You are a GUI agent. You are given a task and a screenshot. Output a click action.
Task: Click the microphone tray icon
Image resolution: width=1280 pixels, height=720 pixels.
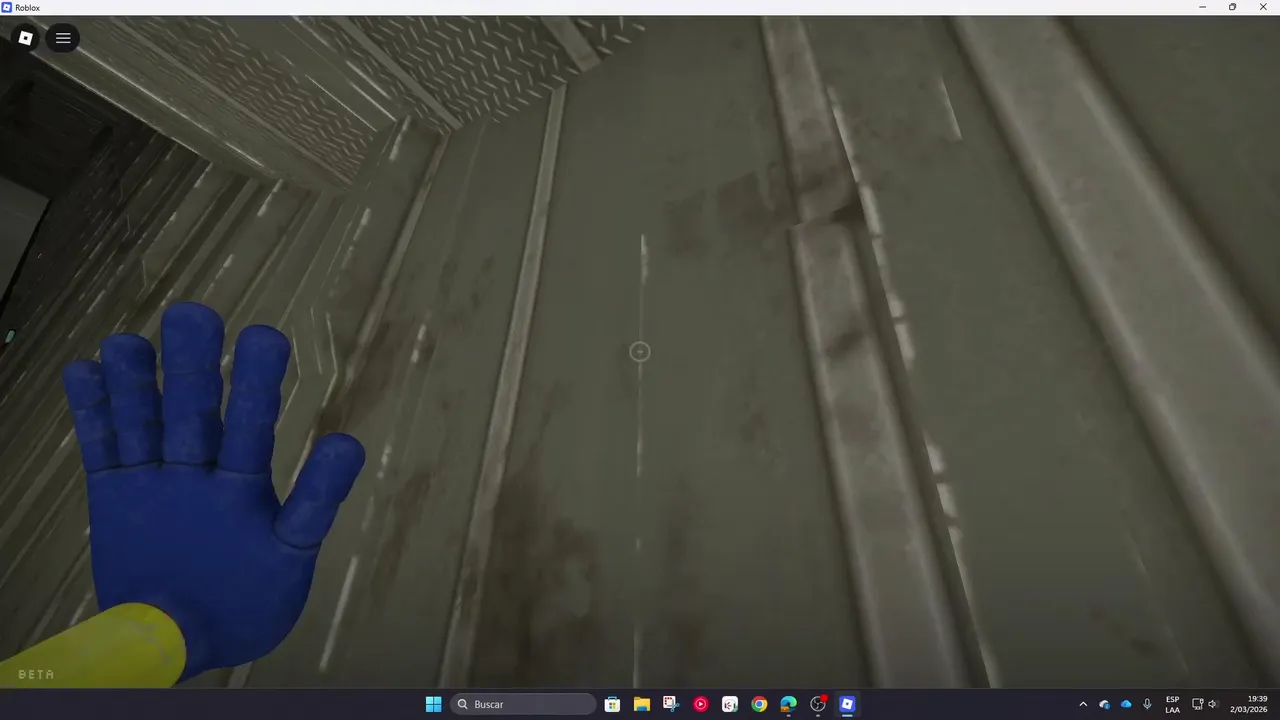pos(1147,704)
